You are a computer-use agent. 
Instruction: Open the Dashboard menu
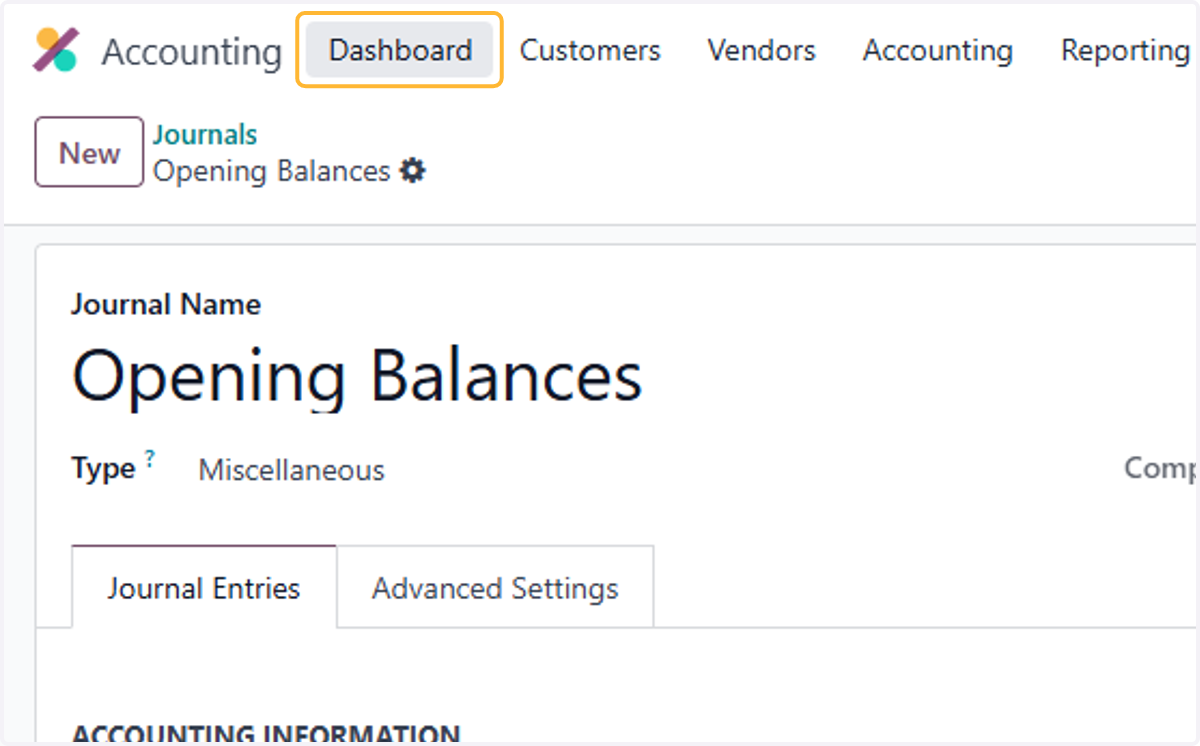(x=400, y=50)
